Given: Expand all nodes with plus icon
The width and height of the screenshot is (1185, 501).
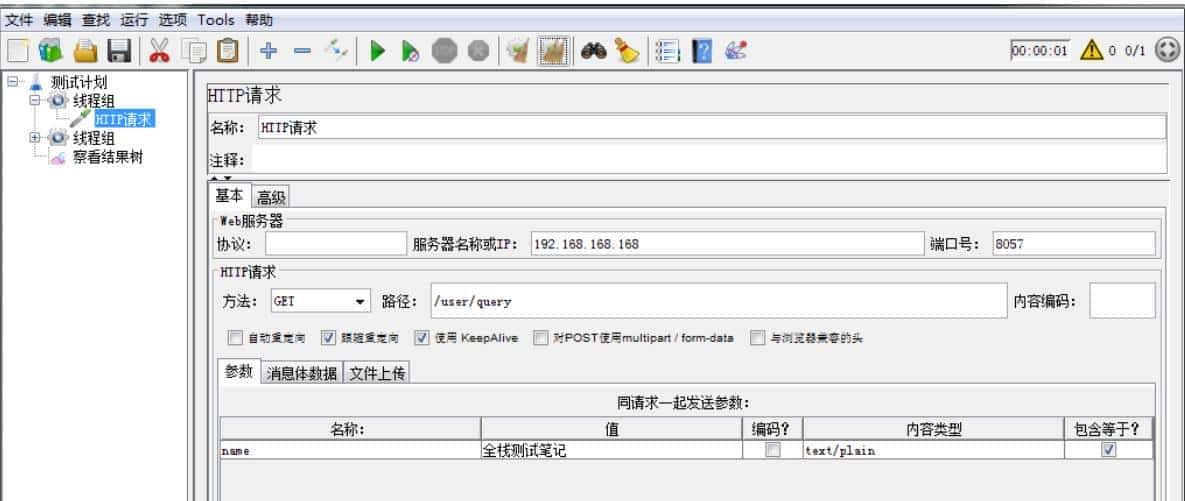Looking at the screenshot, I should pyautogui.click(x=268, y=51).
